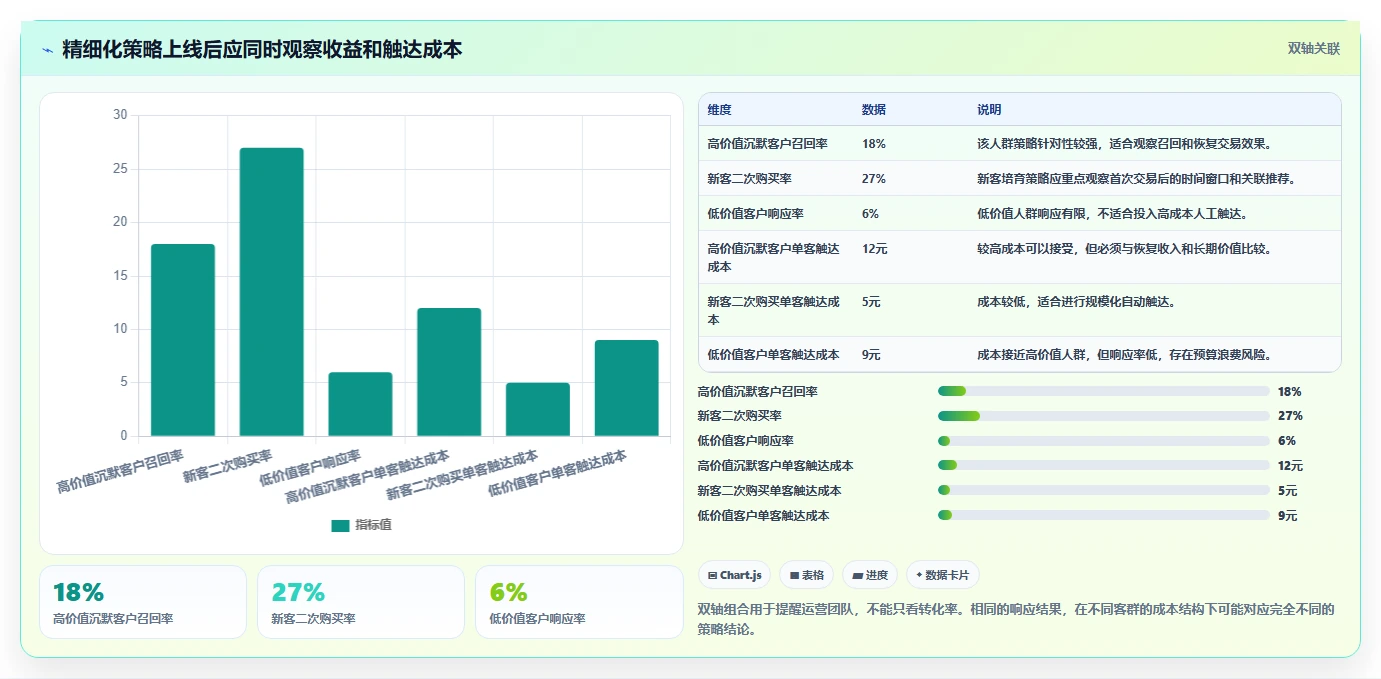Click the 12元 value in table

[x=874, y=248]
